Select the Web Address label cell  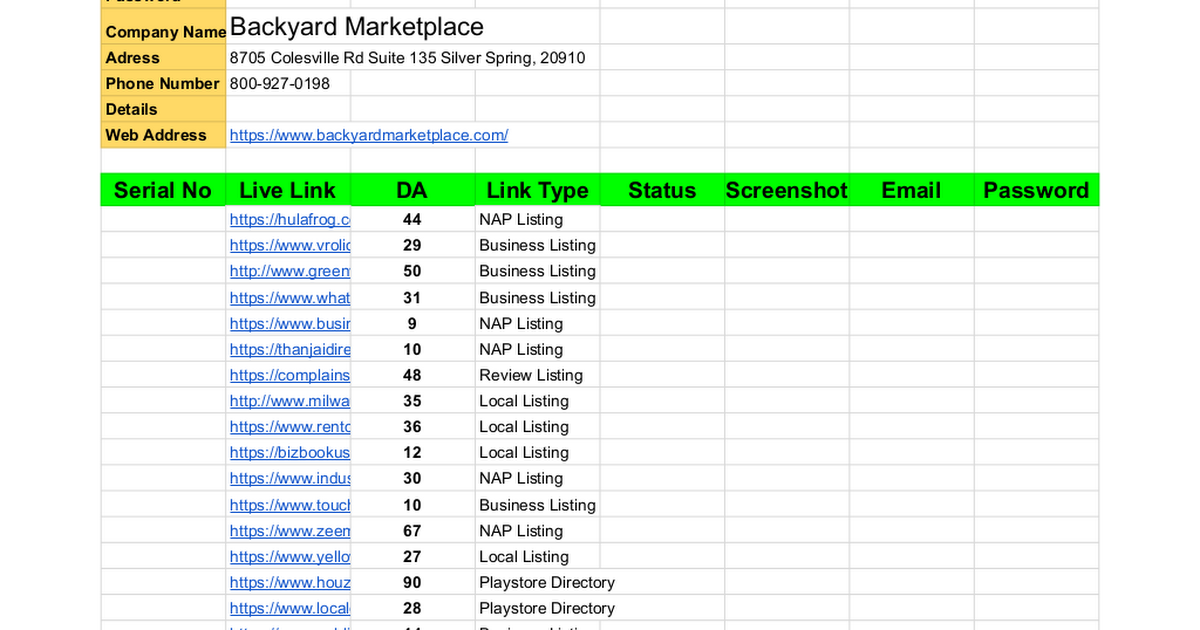point(163,136)
